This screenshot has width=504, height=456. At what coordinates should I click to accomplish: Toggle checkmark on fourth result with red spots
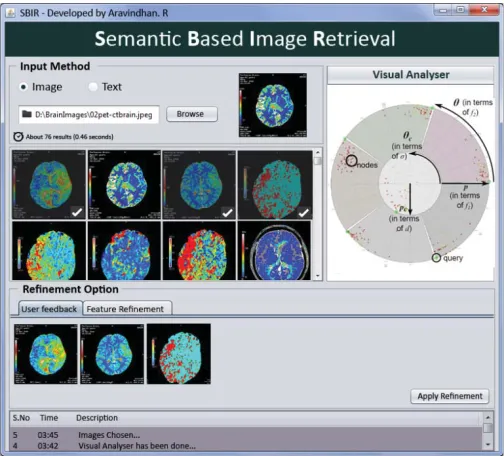tap(304, 212)
